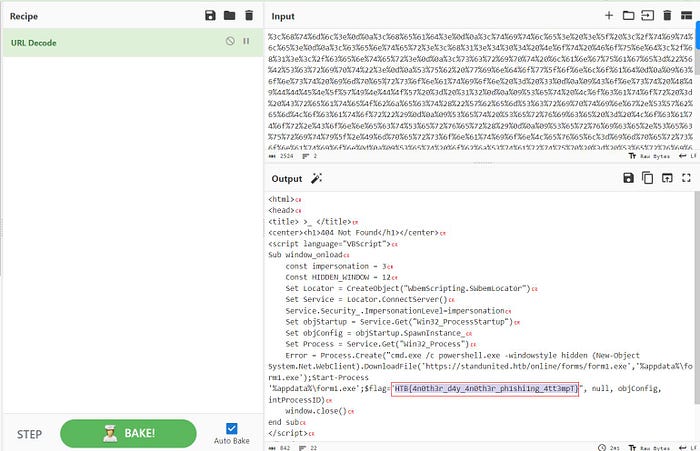The width and height of the screenshot is (700, 451).
Task: Open Input character encoding Raw Bytes selector
Action: (x=649, y=156)
